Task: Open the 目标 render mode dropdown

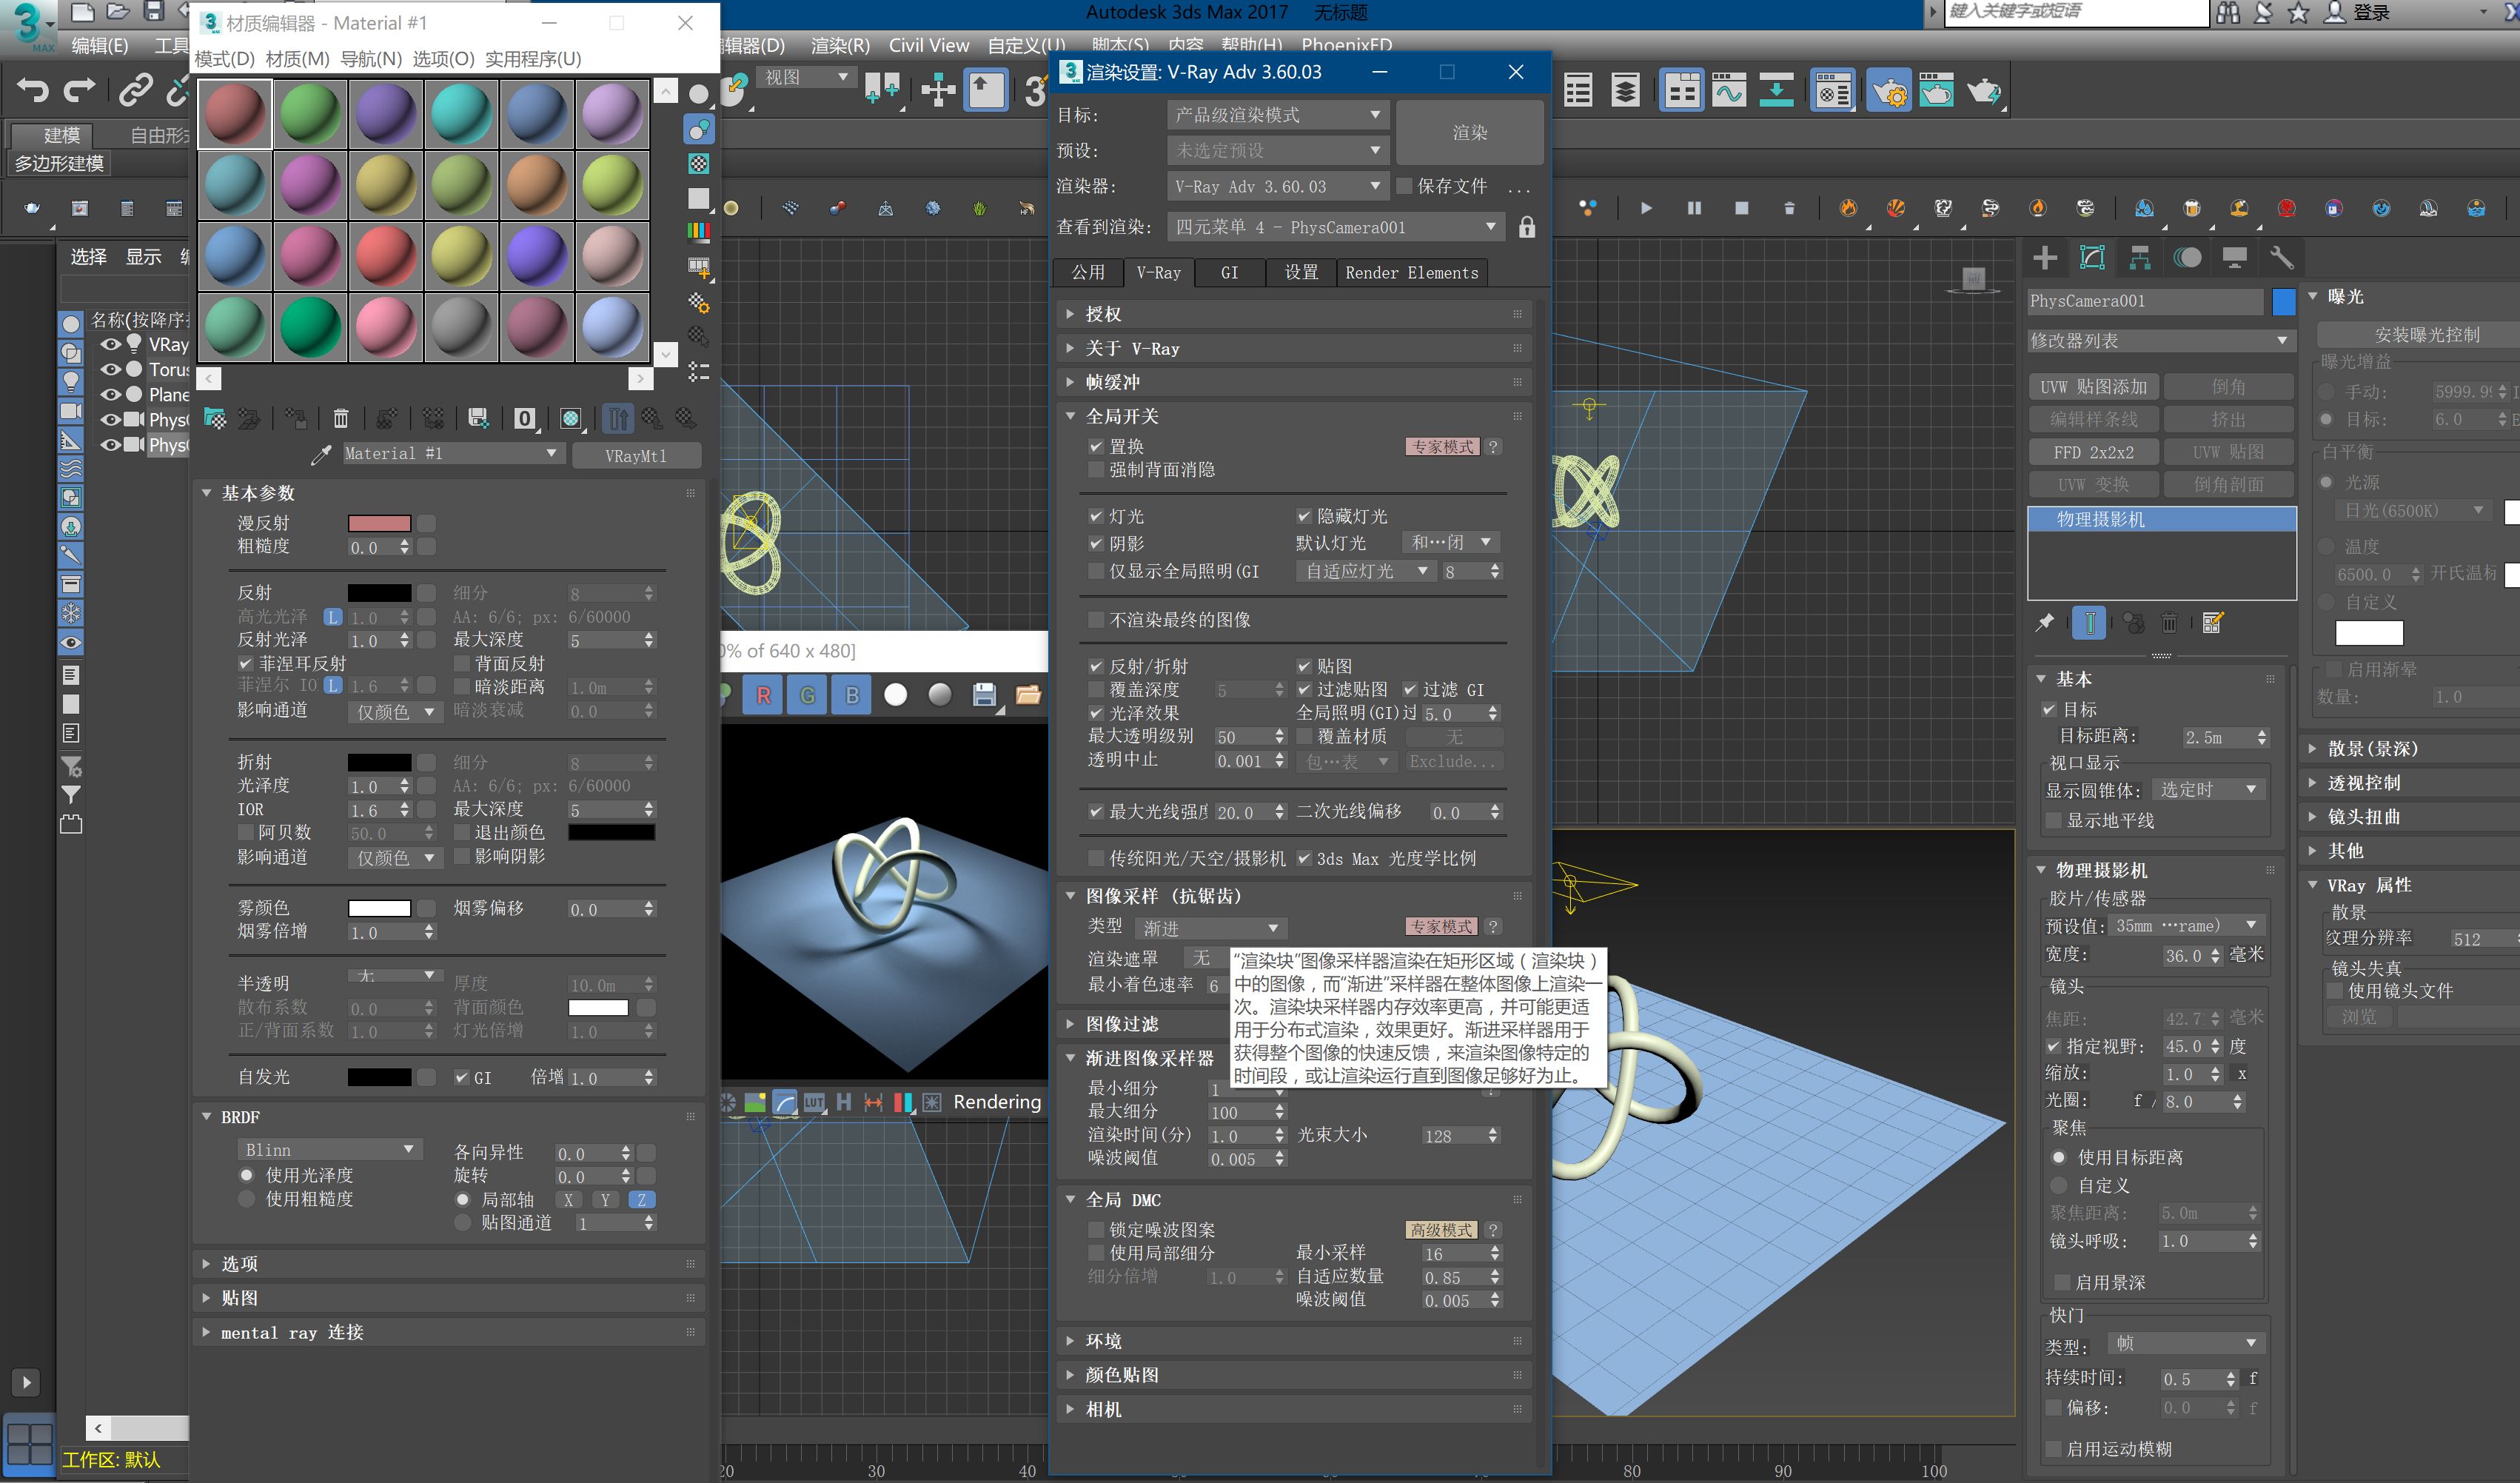Action: (x=1277, y=115)
